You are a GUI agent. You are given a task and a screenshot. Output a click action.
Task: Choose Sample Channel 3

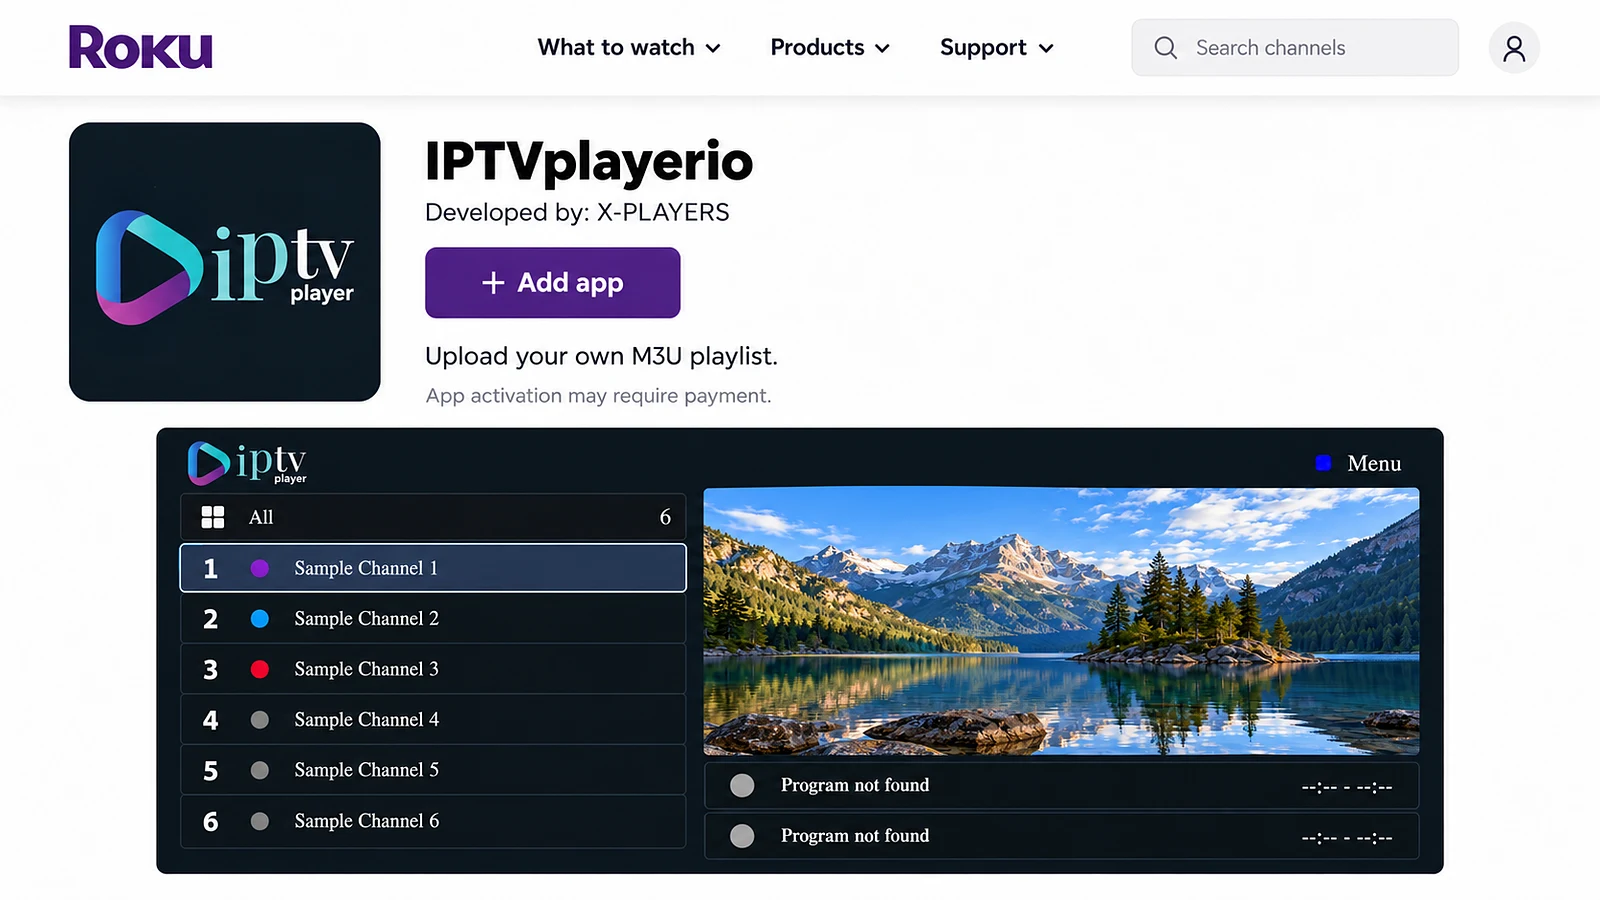(x=433, y=669)
